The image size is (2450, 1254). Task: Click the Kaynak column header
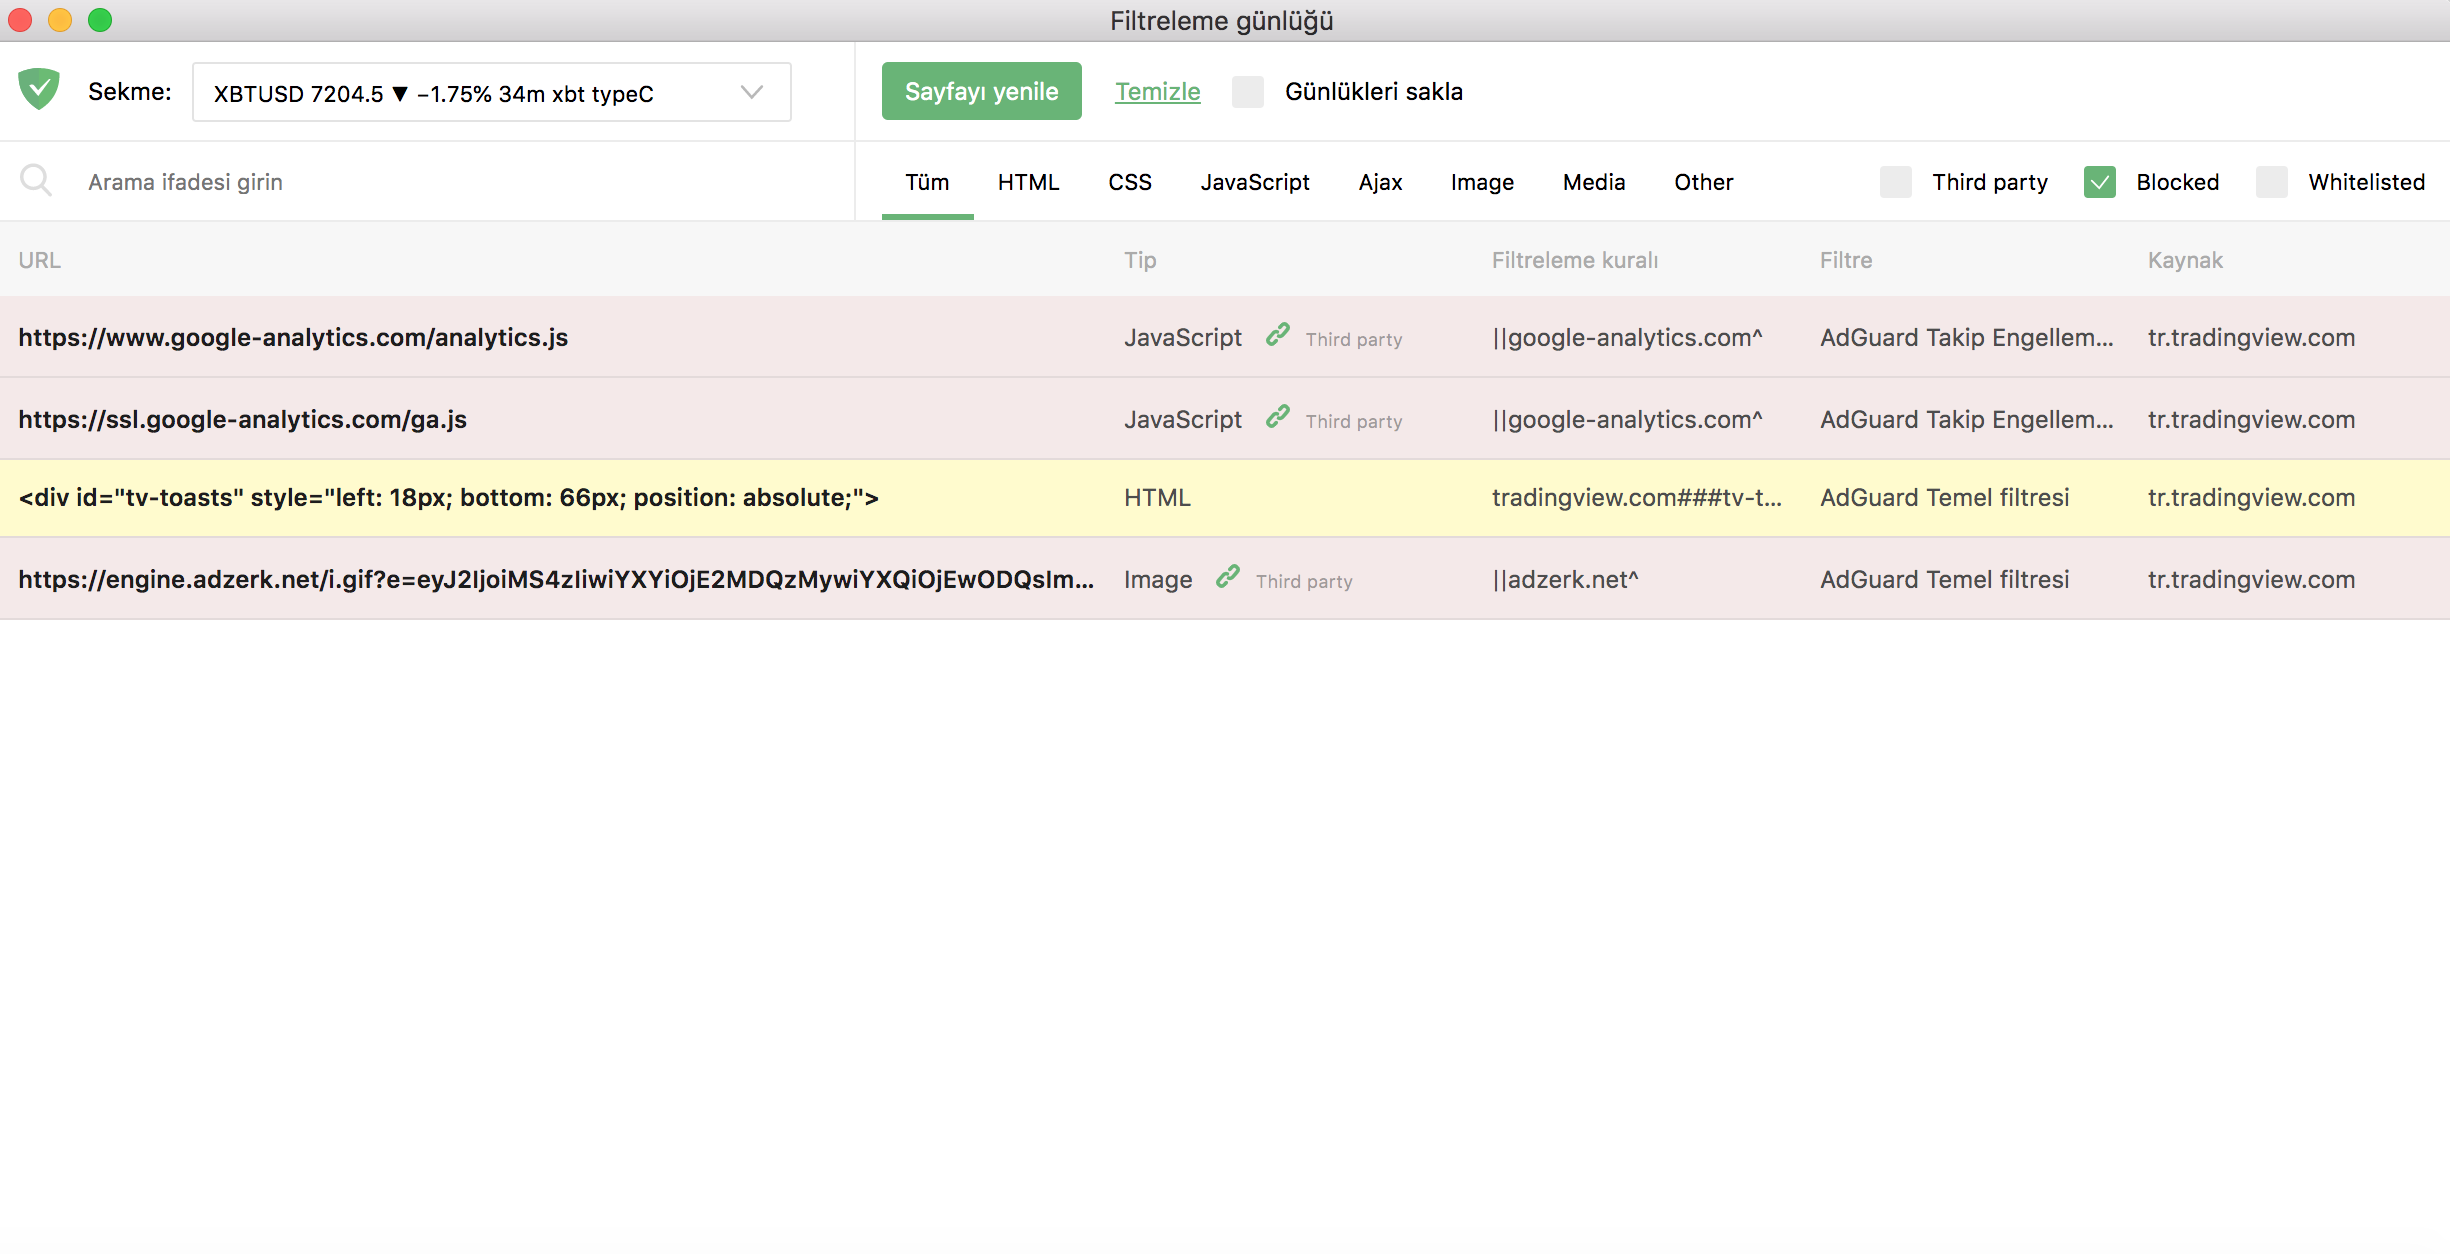2185,260
